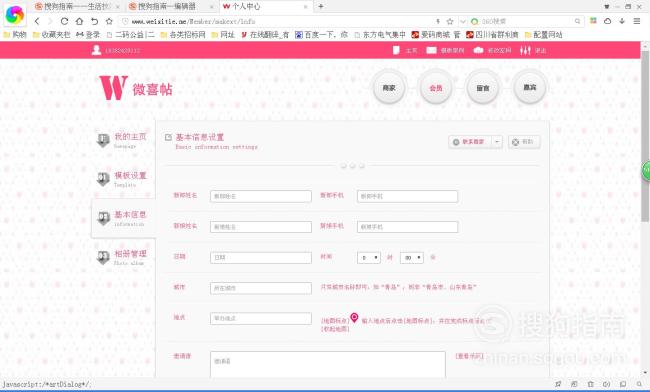Open the 购物 bookmark folder
The width and height of the screenshot is (650, 392).
coord(15,35)
